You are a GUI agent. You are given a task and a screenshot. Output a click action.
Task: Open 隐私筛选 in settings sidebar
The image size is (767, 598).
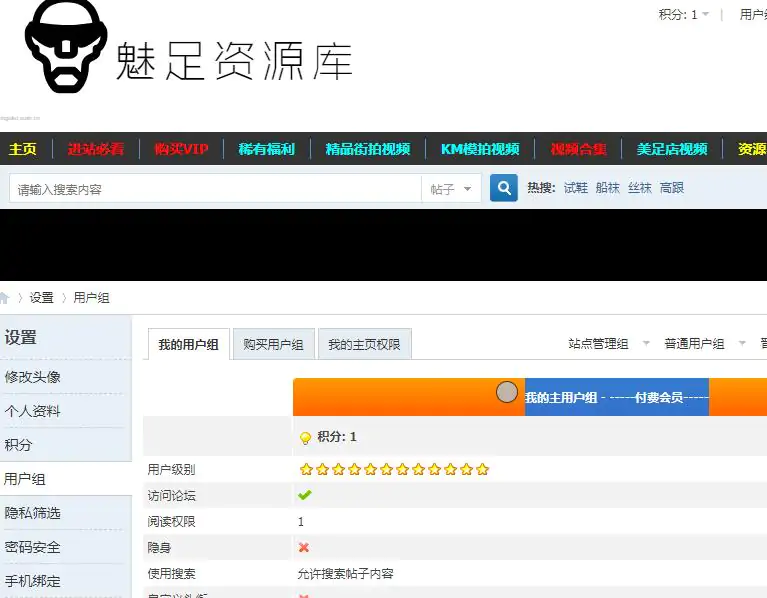tap(32, 512)
